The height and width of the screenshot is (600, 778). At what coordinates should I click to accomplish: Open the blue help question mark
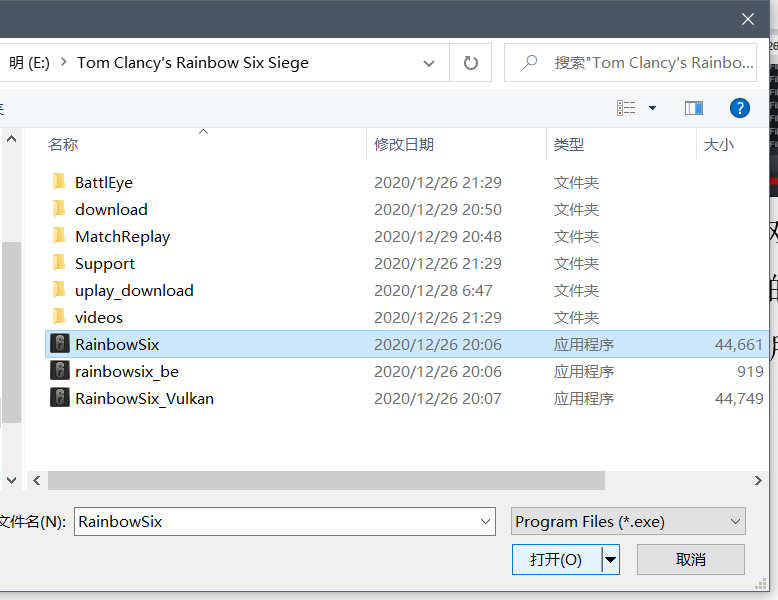[740, 108]
